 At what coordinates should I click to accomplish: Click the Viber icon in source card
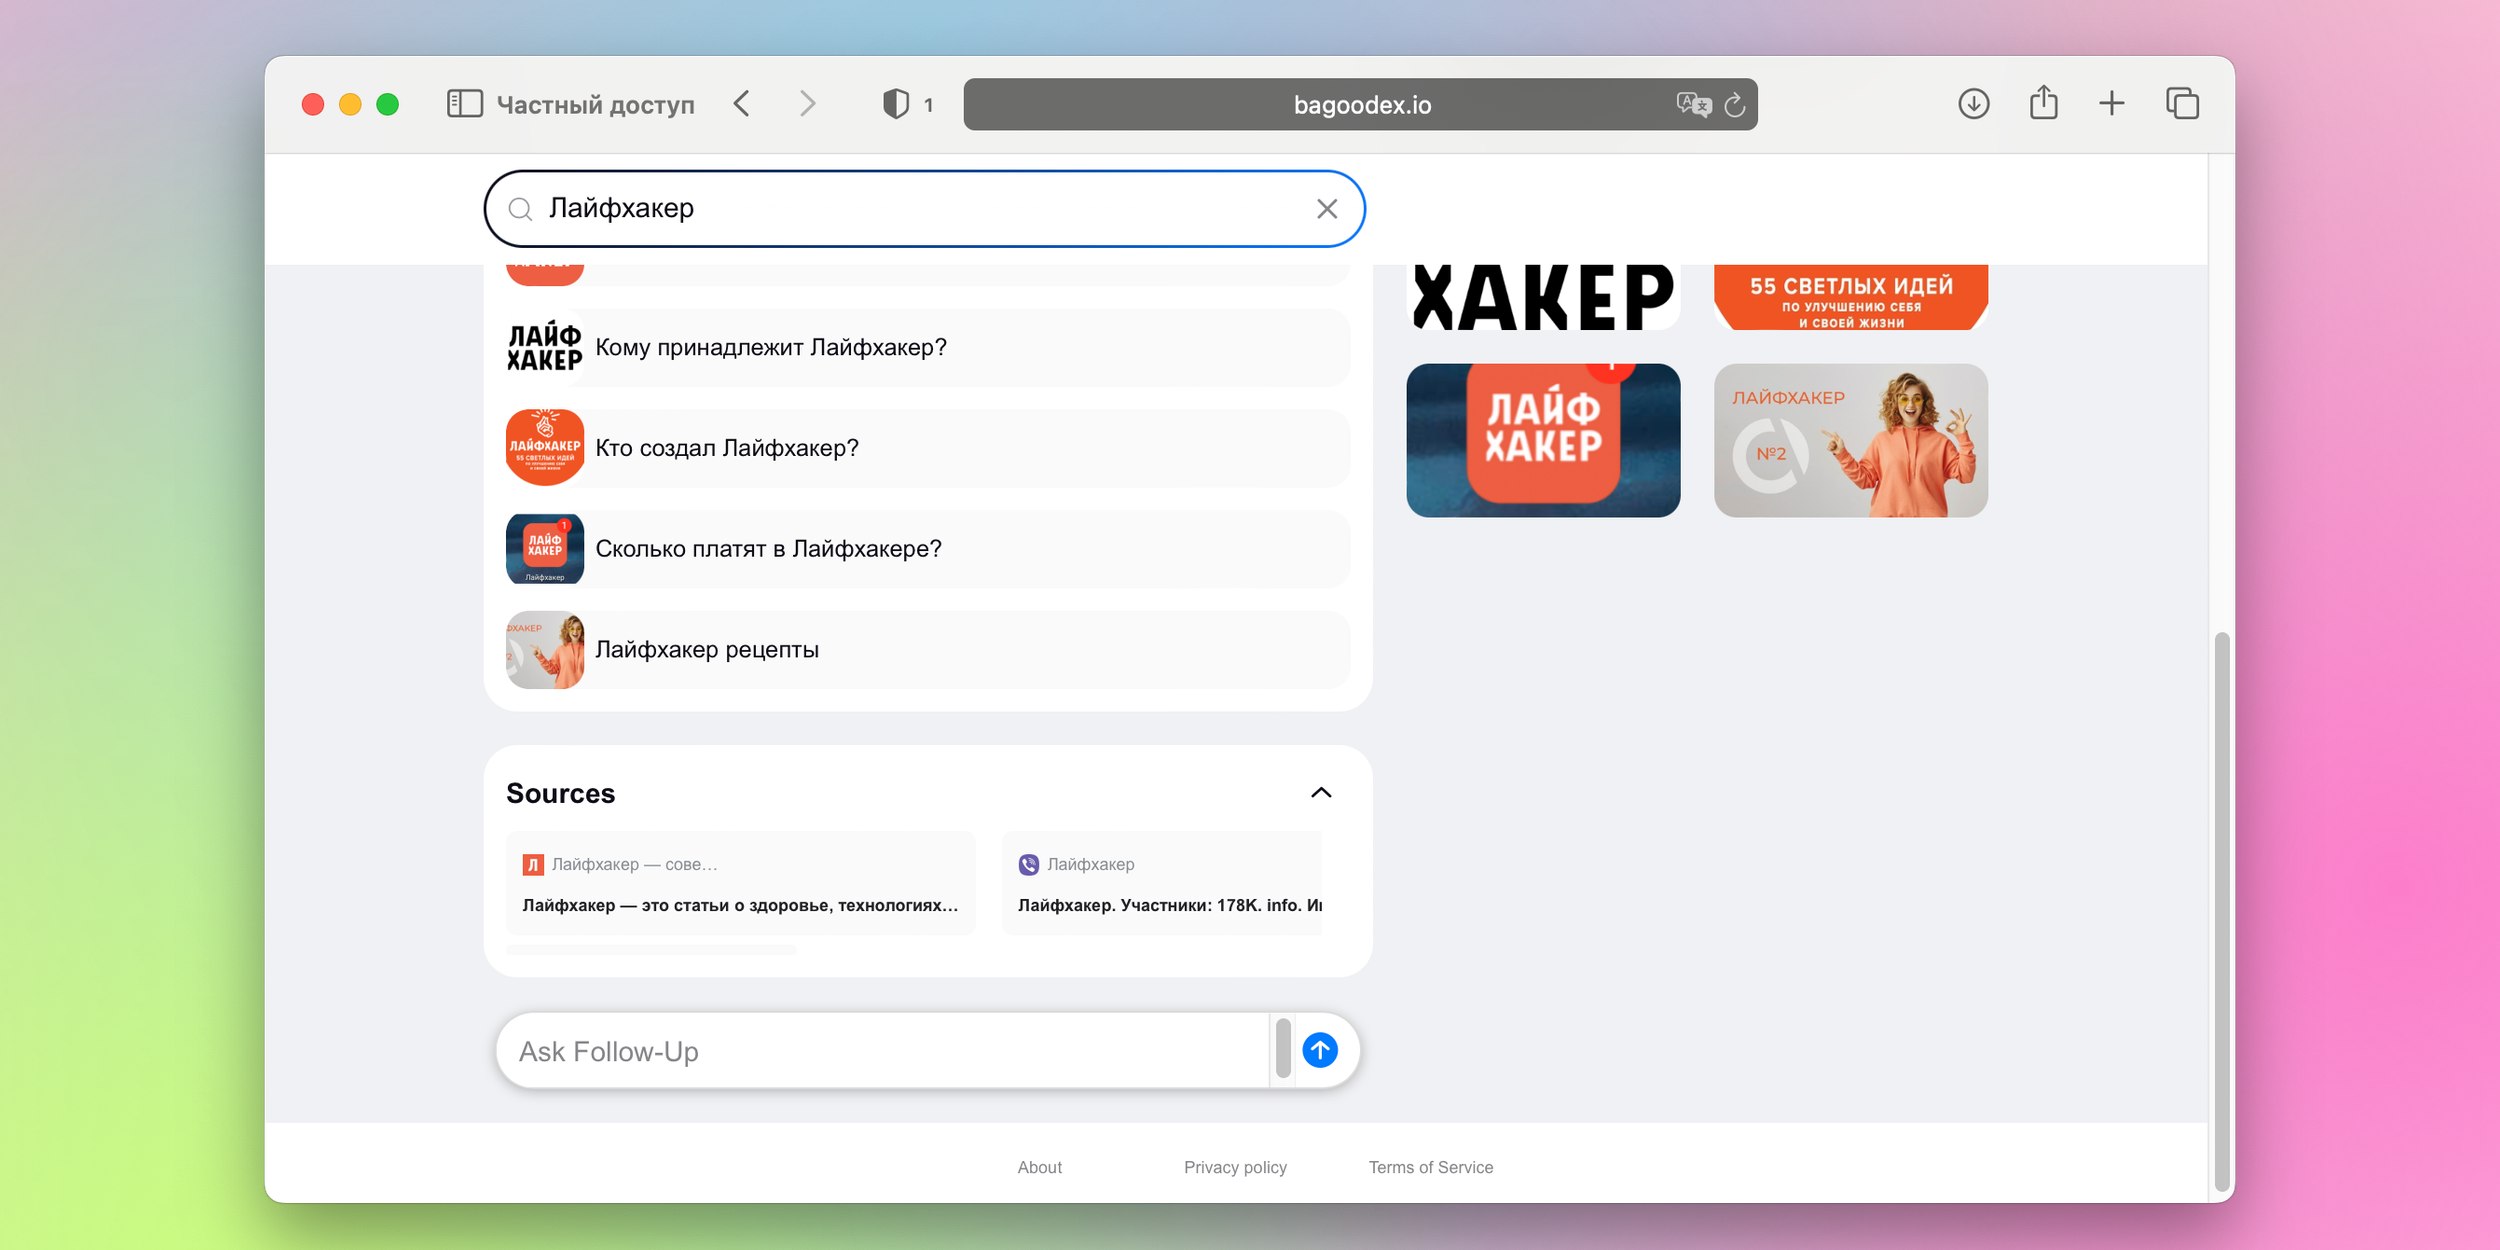click(x=1029, y=865)
